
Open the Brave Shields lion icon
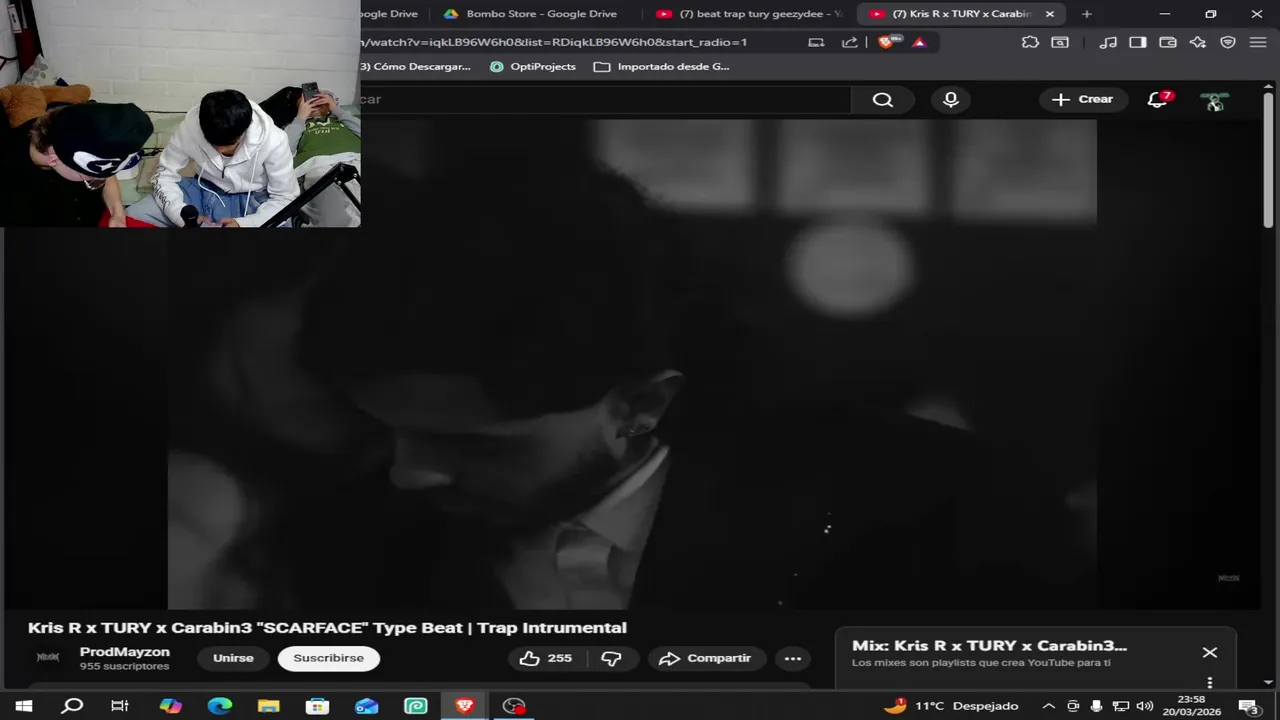point(887,42)
